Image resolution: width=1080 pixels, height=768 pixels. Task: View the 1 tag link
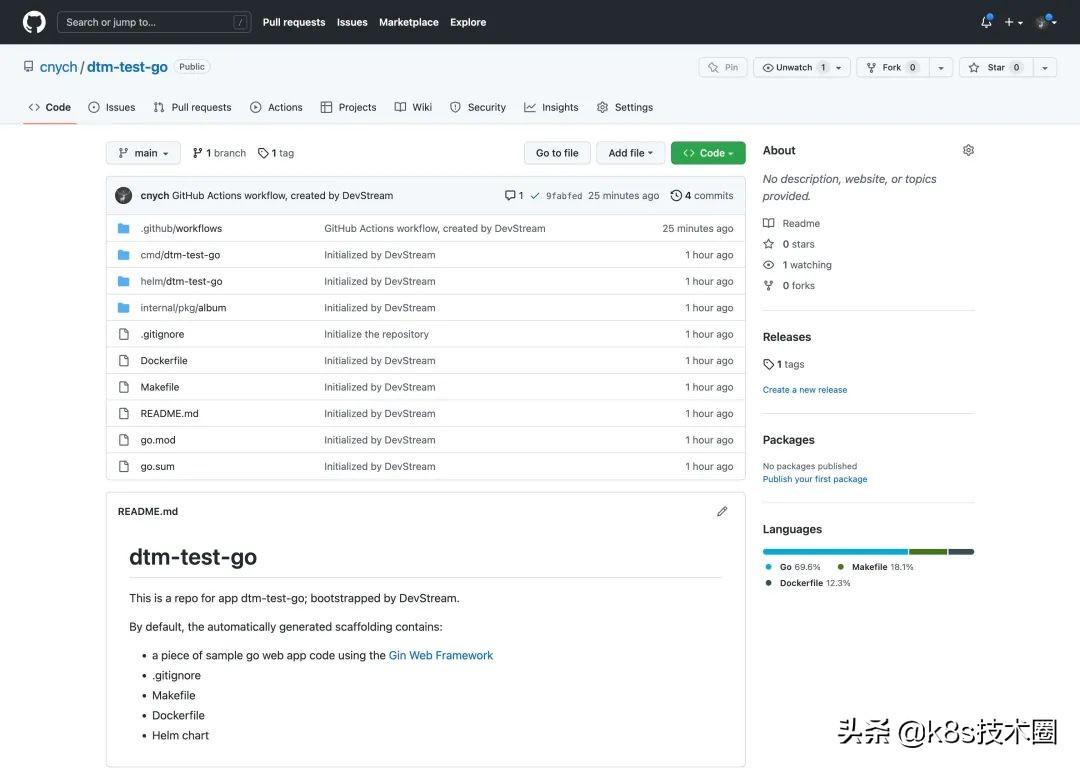[276, 153]
